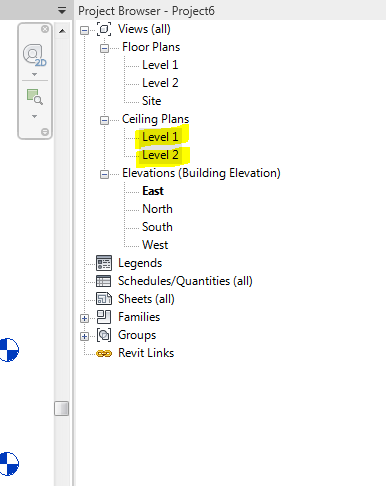
Task: Click the Schedules/Quantities table icon
Action: coord(104,281)
